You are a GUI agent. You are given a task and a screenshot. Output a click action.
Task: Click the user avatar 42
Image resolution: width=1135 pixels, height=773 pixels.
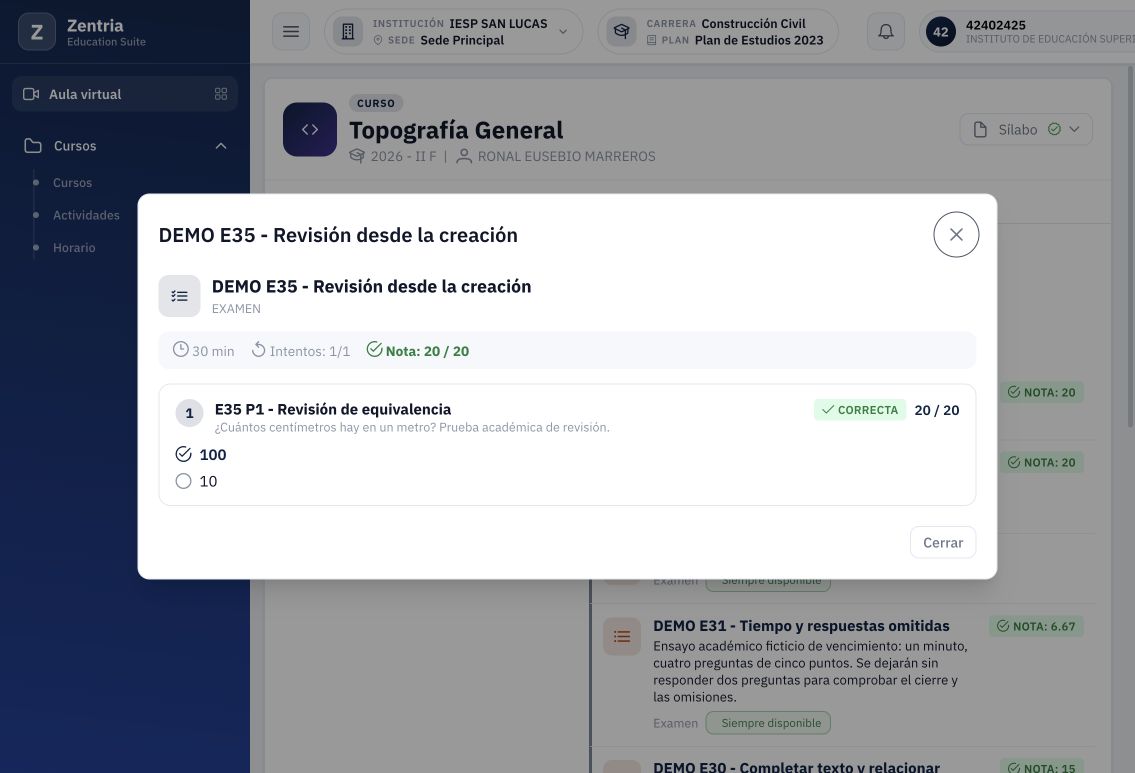click(x=940, y=32)
